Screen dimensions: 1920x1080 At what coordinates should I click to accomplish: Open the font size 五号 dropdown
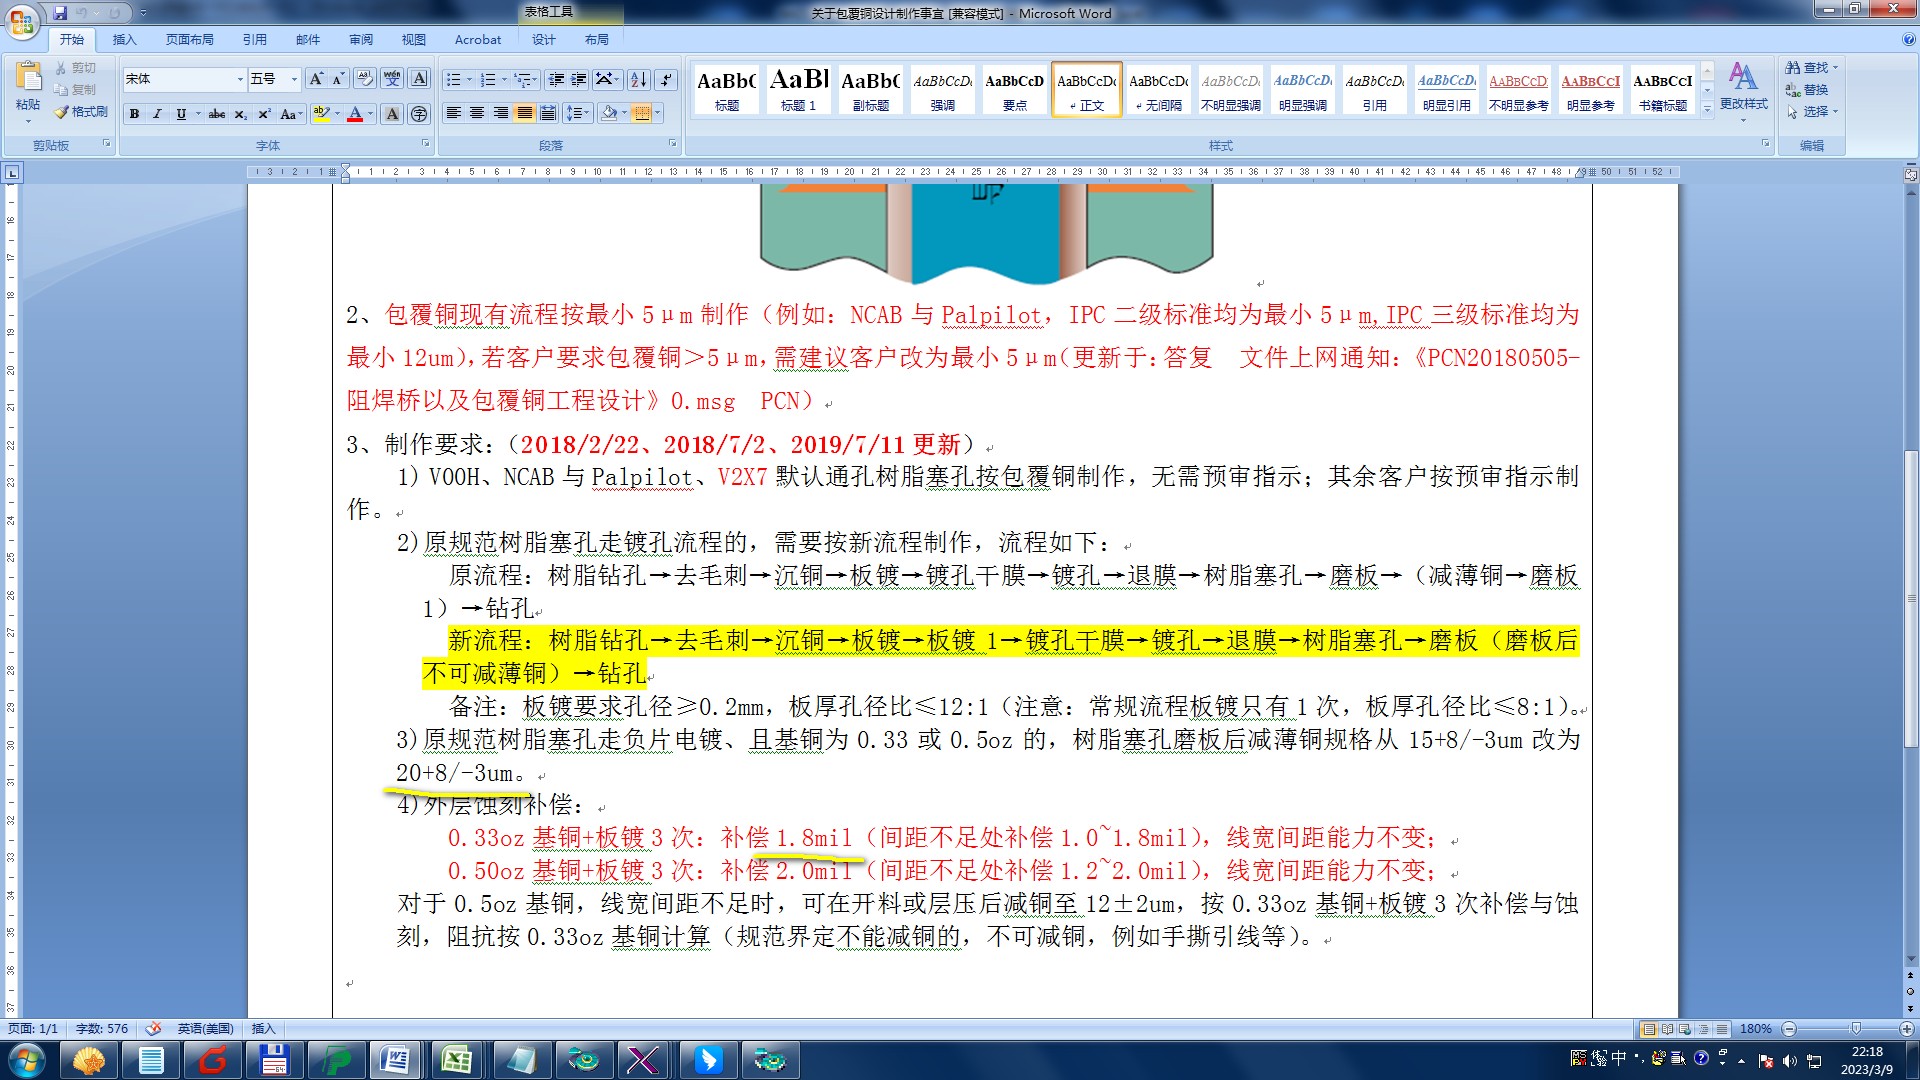(x=294, y=79)
